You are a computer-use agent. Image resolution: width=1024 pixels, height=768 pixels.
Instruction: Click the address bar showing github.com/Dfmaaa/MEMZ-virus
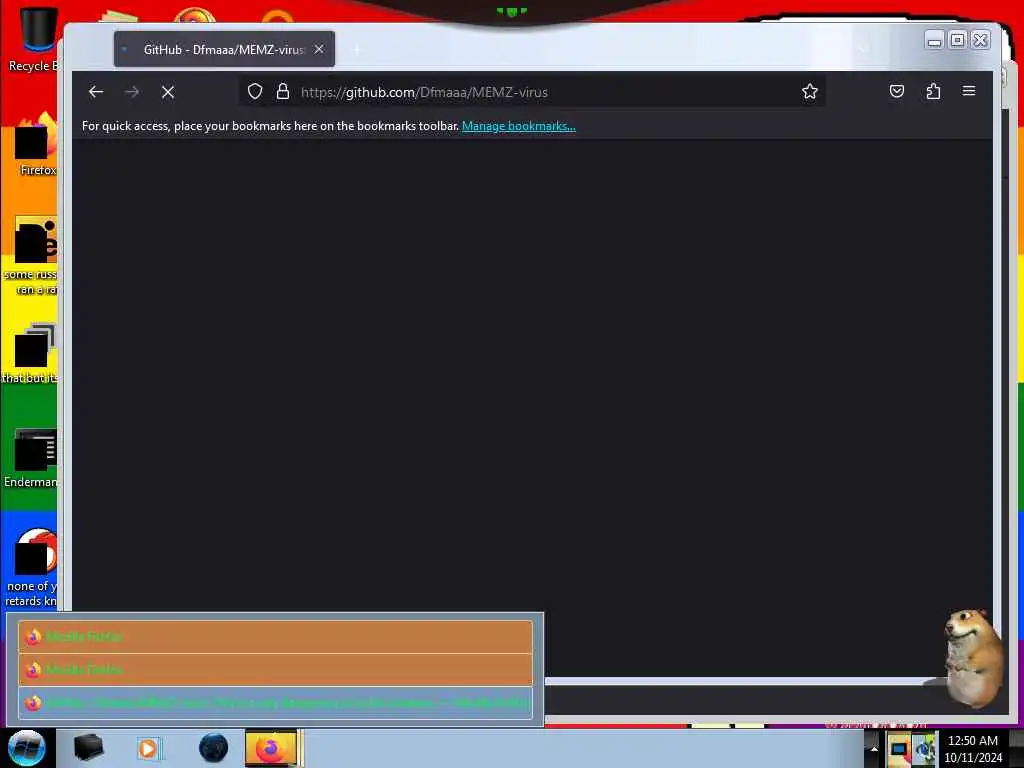(532, 92)
